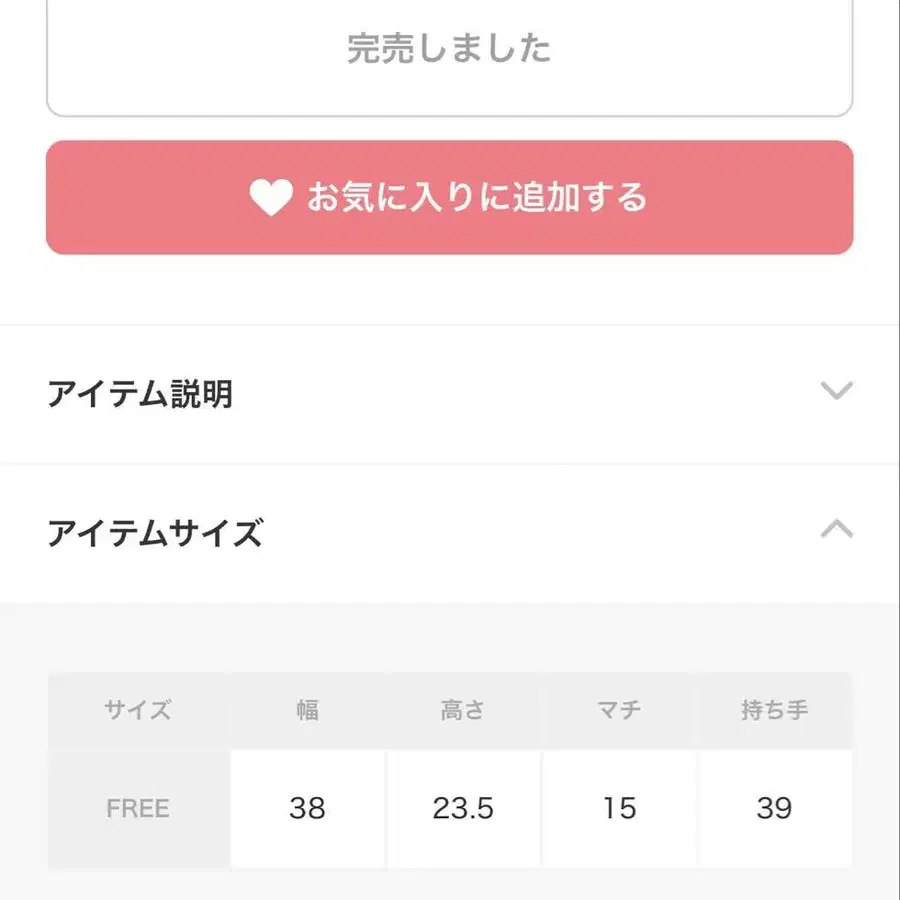Click the 完売しました sold-out button
This screenshot has width=900, height=900.
click(449, 50)
